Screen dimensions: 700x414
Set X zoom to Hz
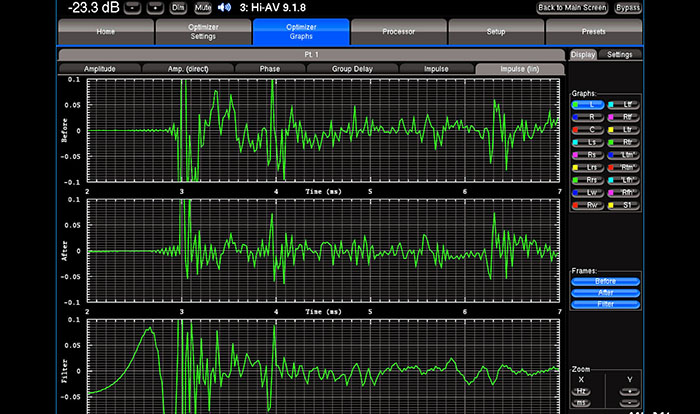(x=581, y=392)
